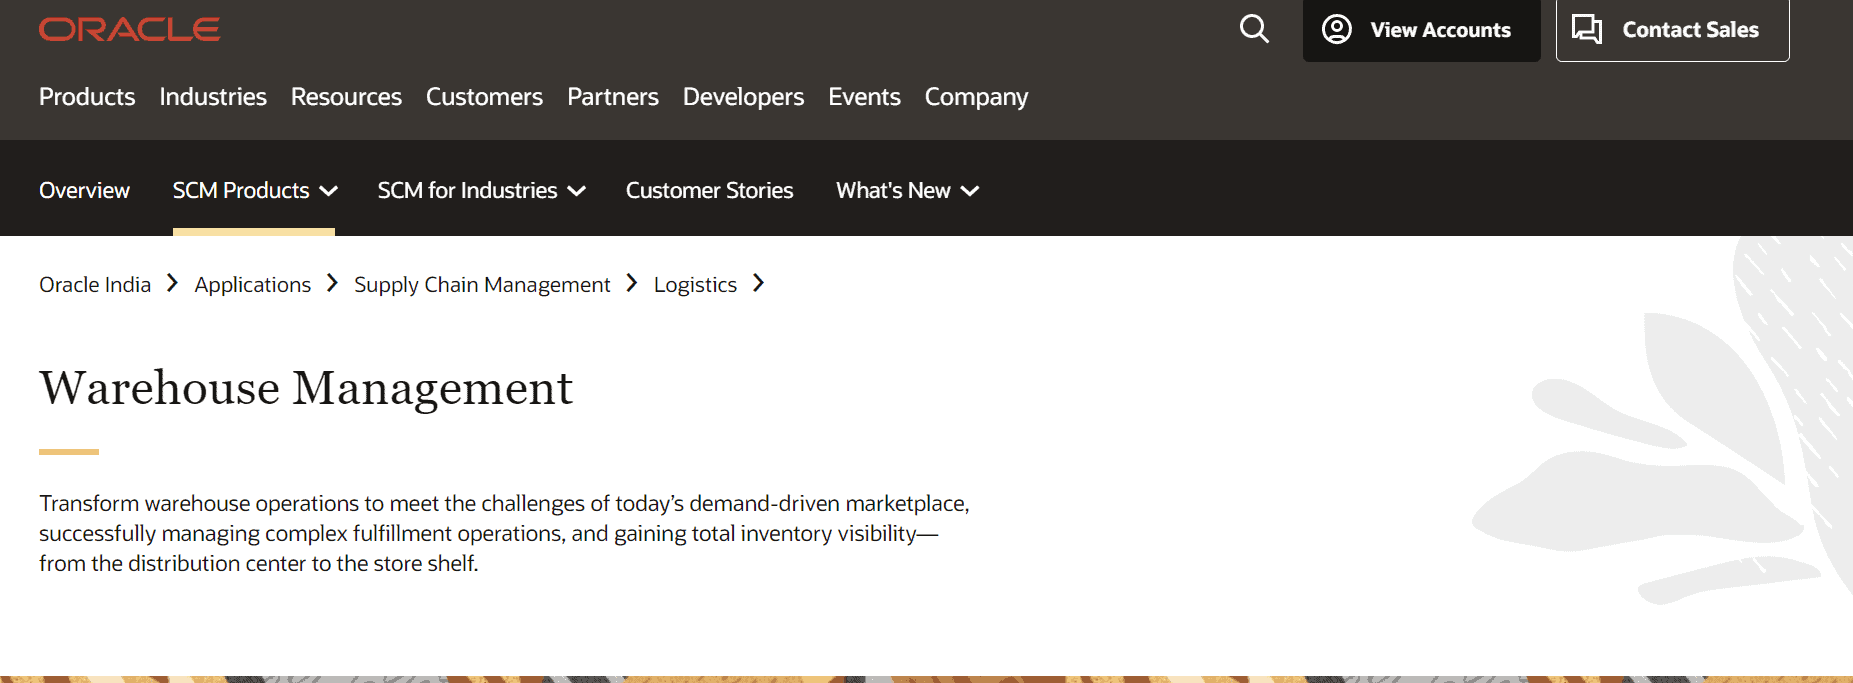
Task: Go to the Overview tab
Action: click(x=84, y=190)
